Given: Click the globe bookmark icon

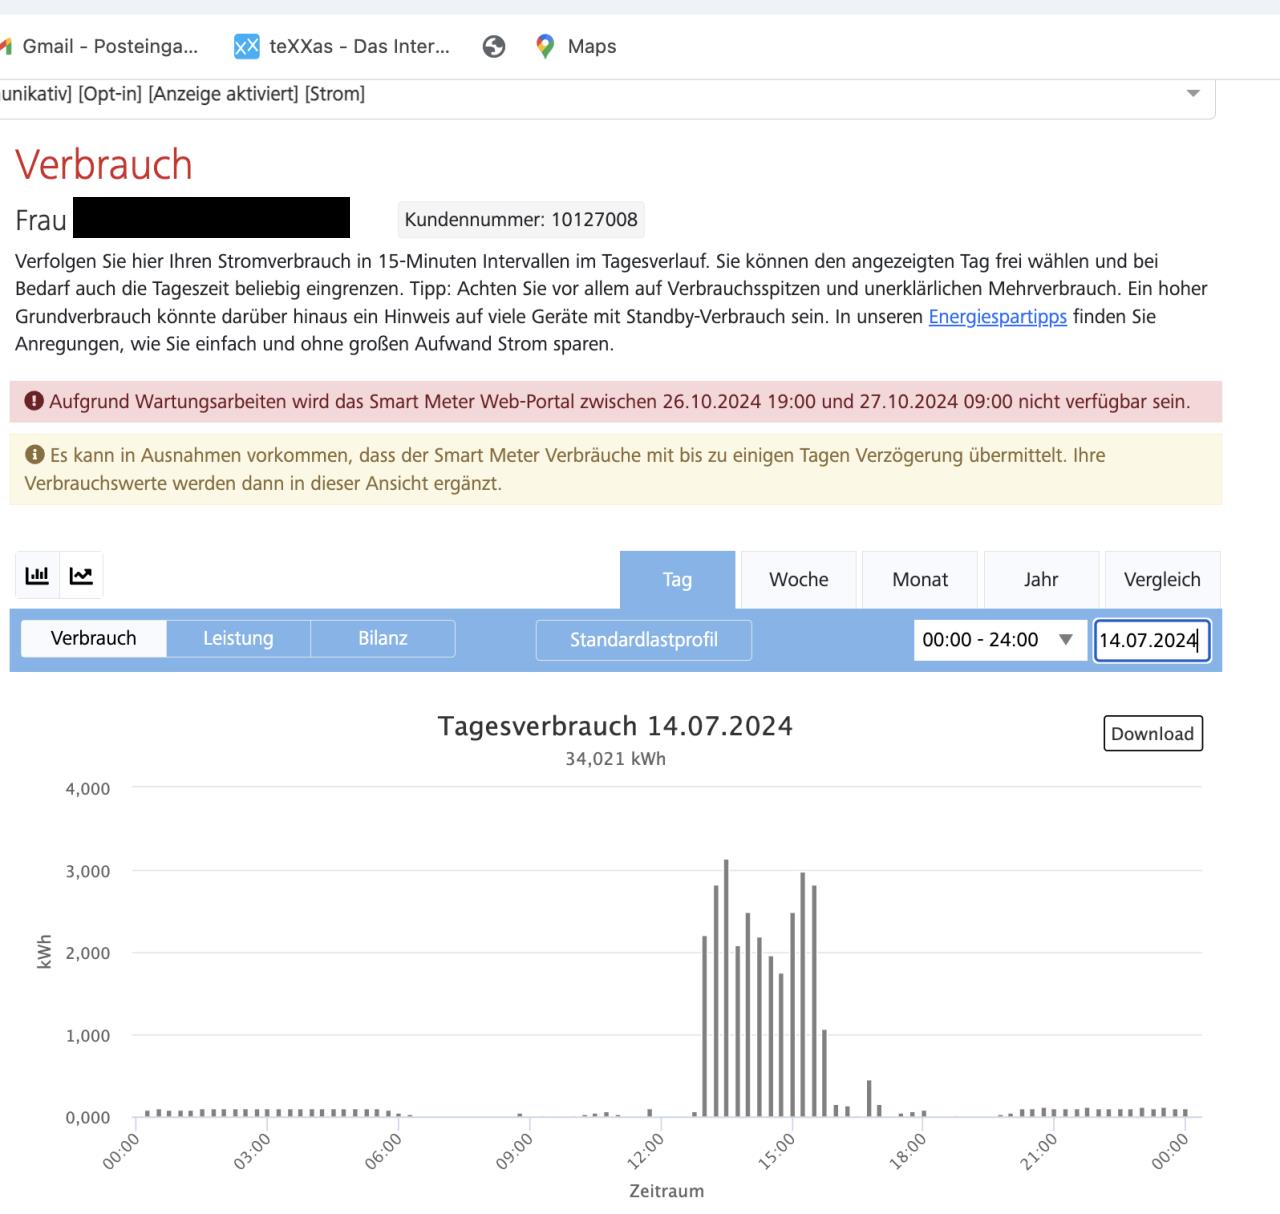Looking at the screenshot, I should pos(494,46).
